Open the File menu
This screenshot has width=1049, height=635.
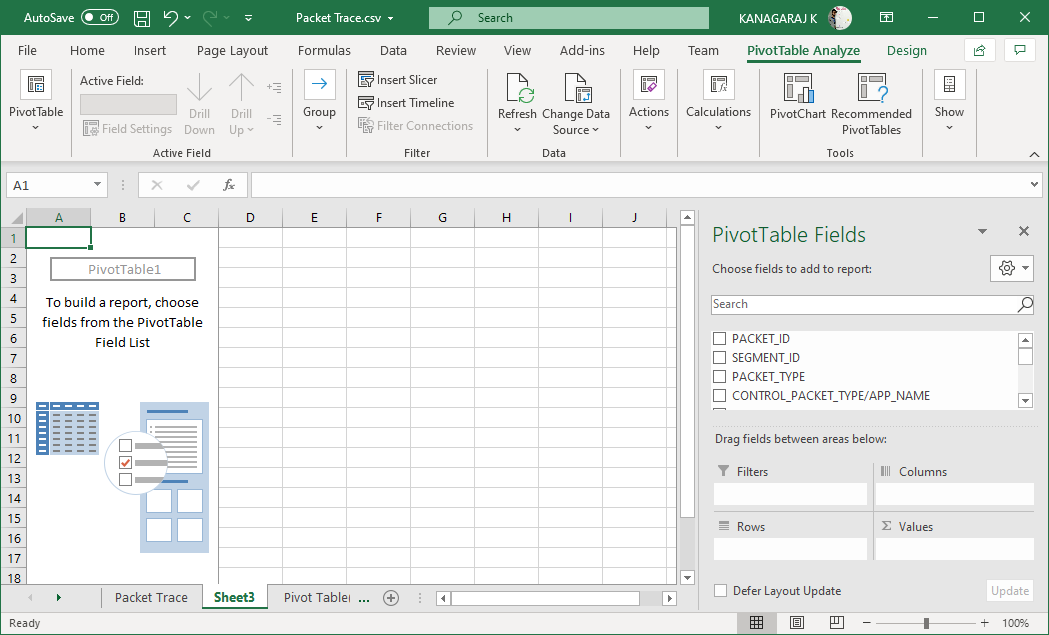(x=27, y=51)
